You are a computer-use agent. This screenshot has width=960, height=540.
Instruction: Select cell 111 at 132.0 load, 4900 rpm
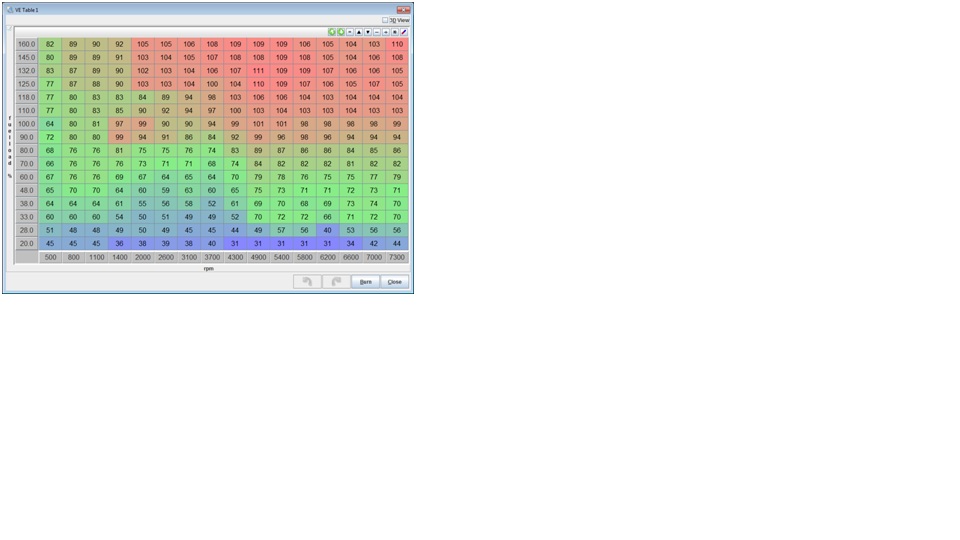(258, 71)
